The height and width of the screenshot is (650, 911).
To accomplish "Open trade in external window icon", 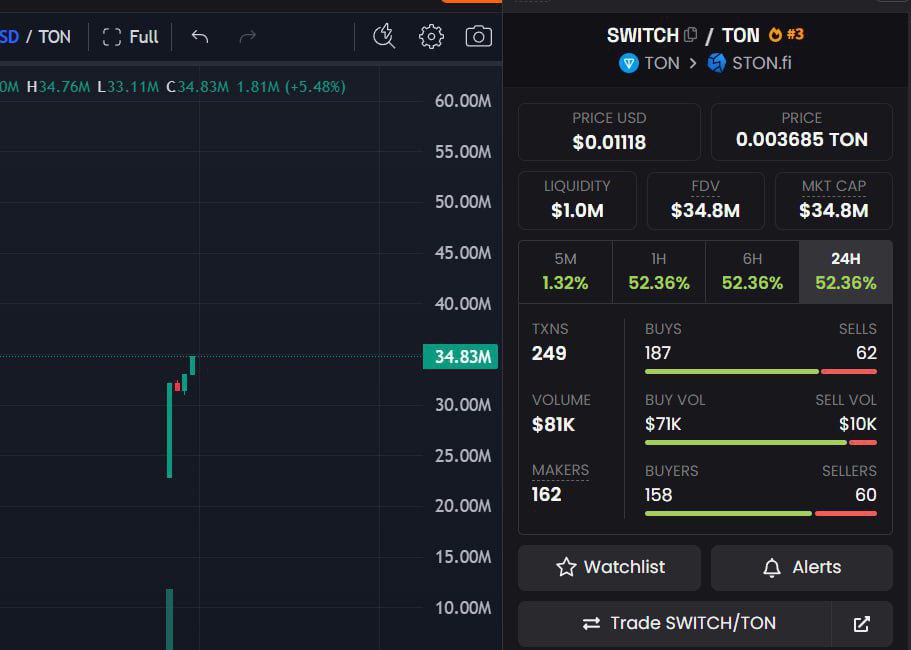I will 862,624.
